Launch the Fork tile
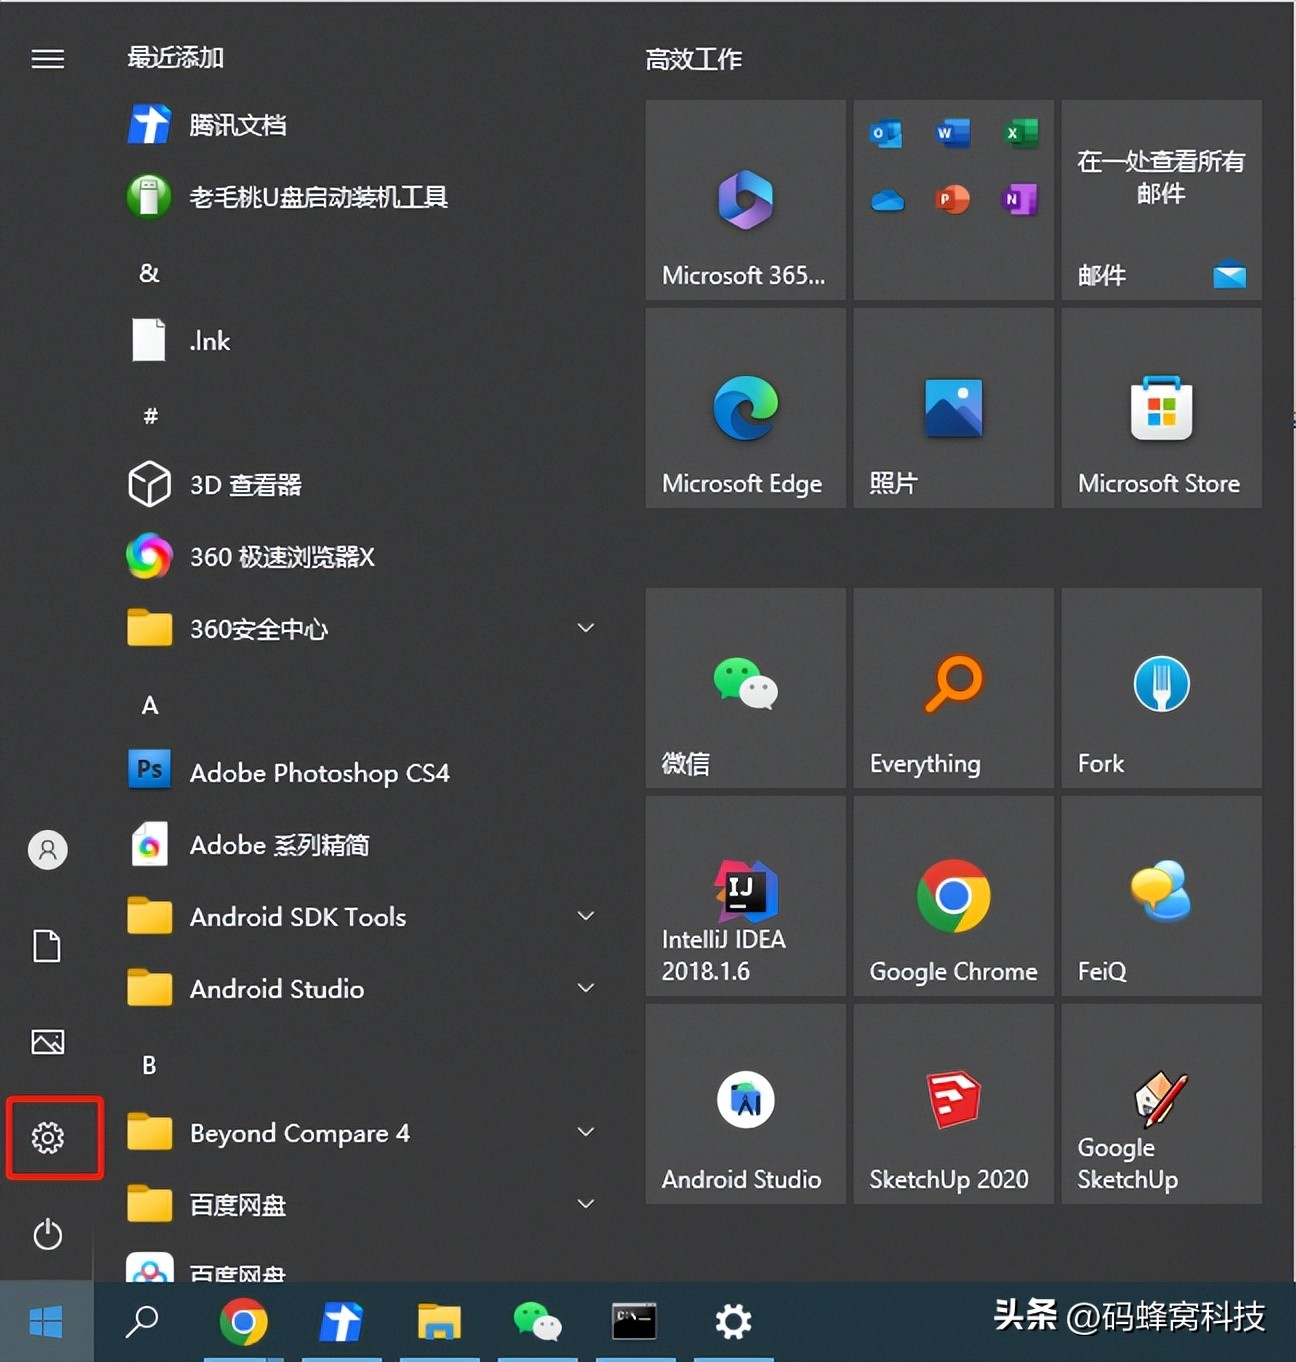 1160,688
